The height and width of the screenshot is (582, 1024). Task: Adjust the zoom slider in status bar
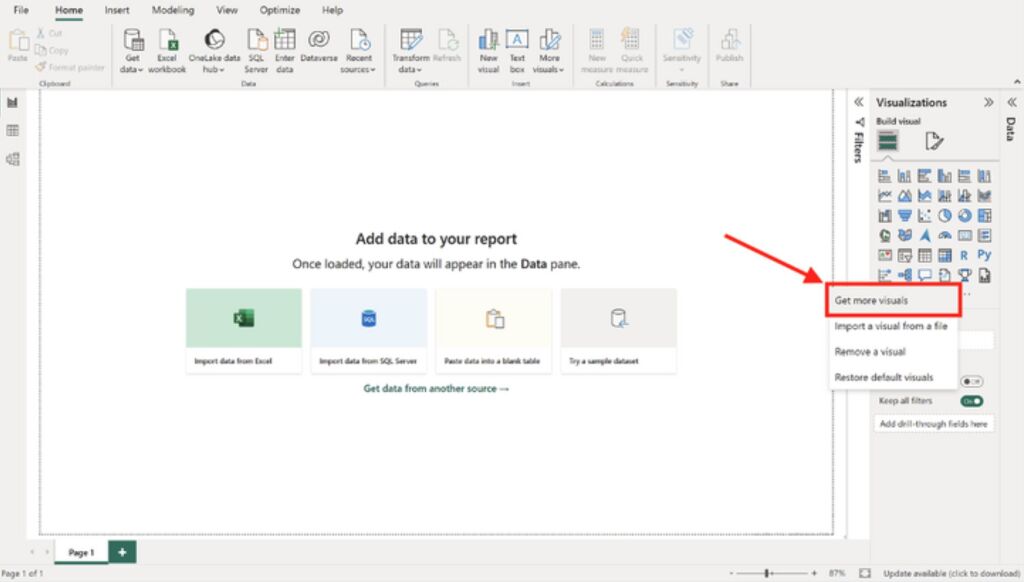[767, 573]
